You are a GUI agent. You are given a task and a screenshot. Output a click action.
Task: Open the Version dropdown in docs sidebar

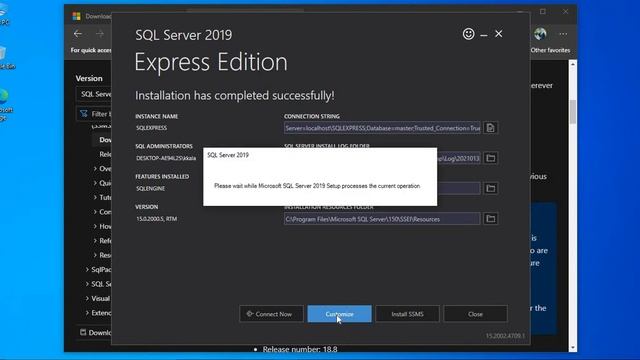coord(94,94)
